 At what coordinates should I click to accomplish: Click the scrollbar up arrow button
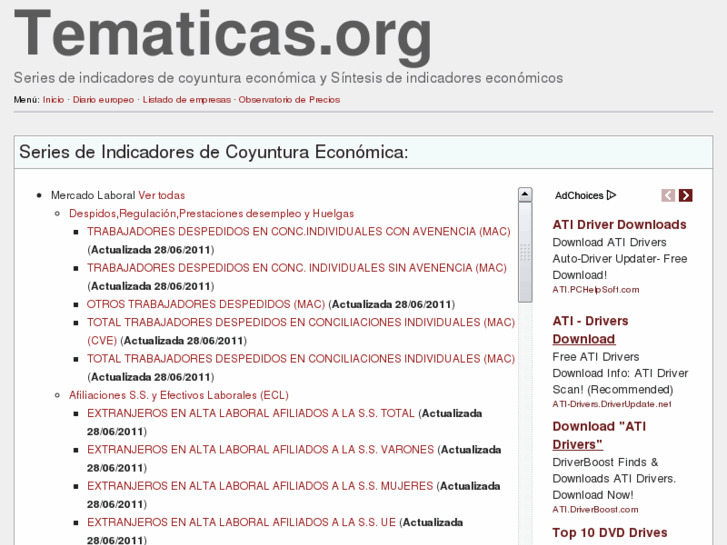tap(525, 194)
